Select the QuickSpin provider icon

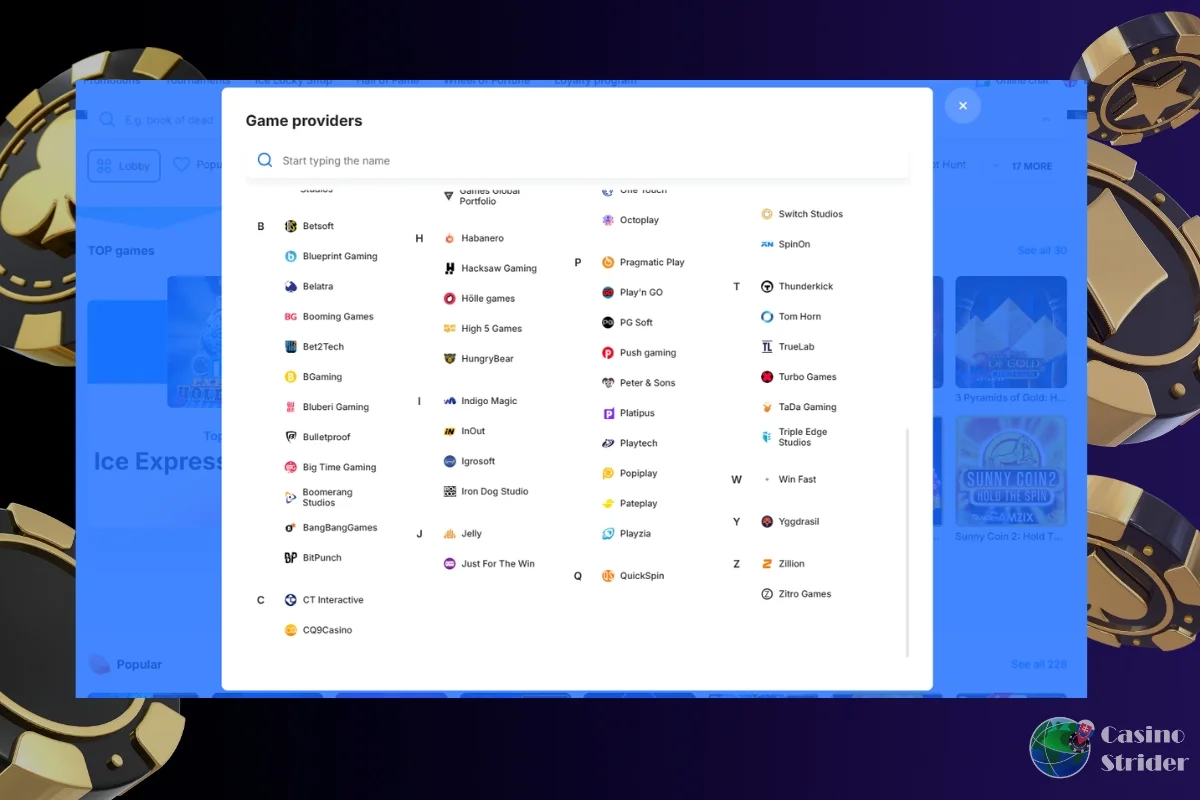608,576
